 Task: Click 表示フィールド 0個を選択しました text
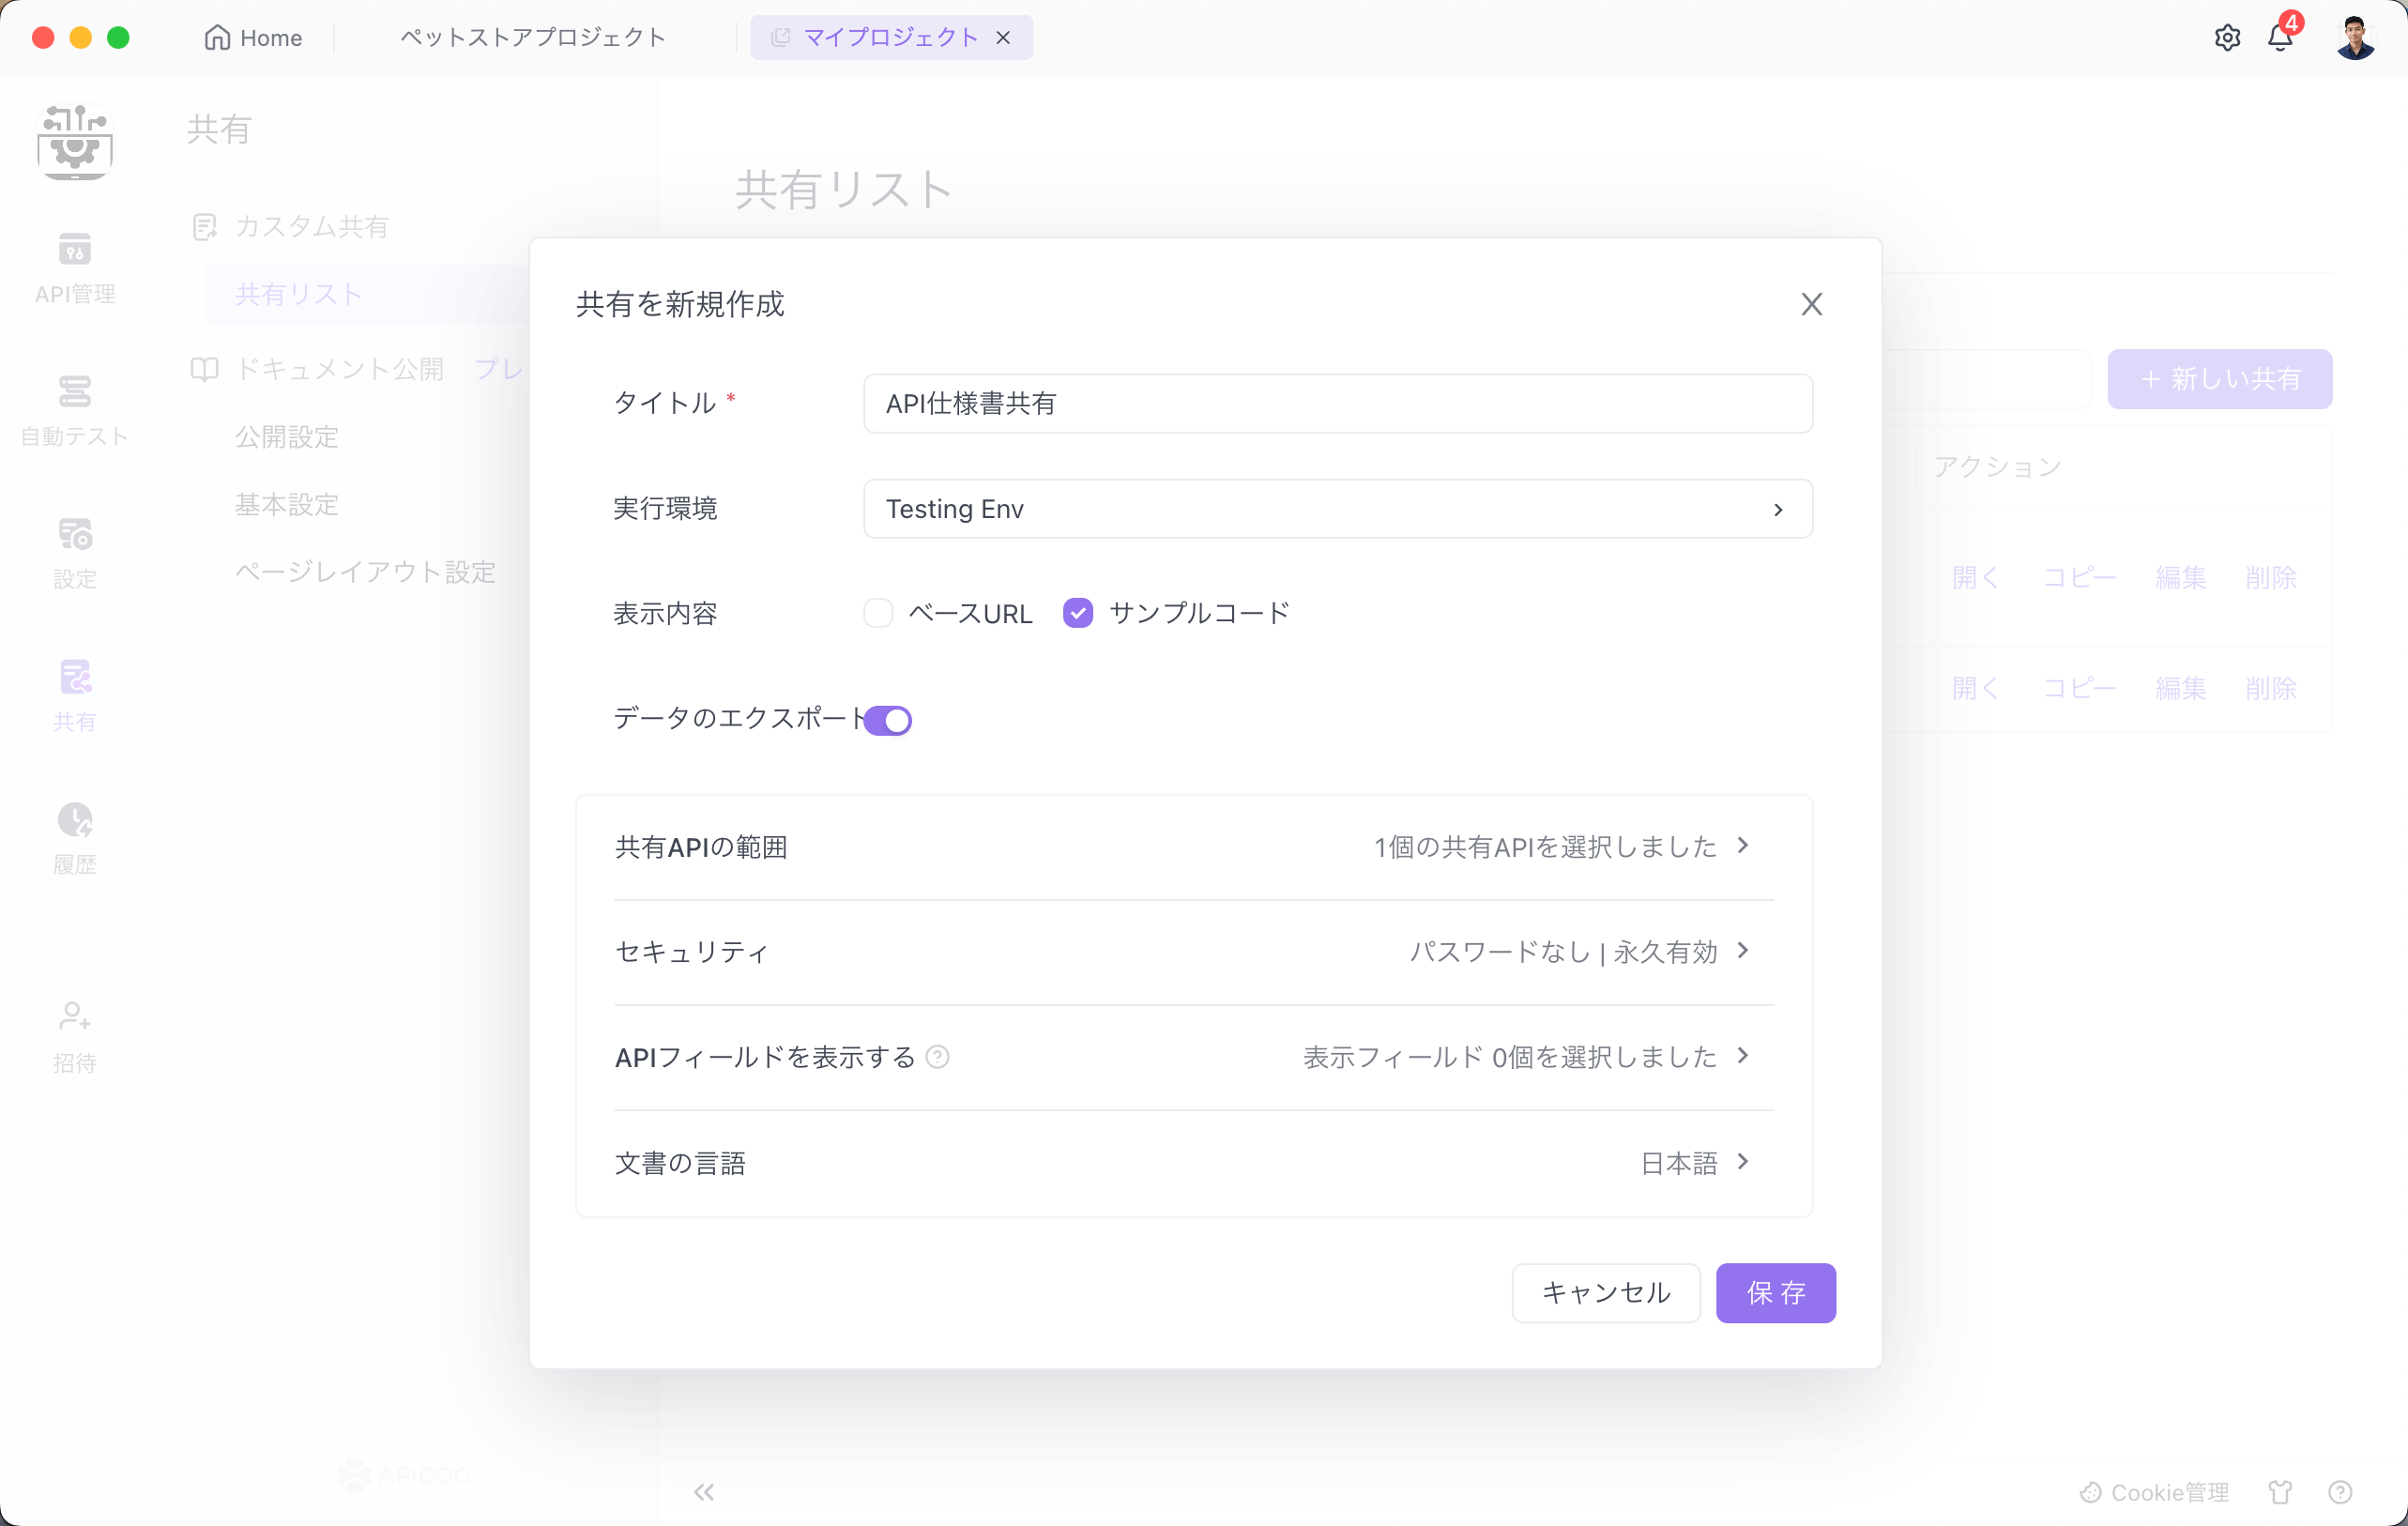[x=1510, y=1057]
